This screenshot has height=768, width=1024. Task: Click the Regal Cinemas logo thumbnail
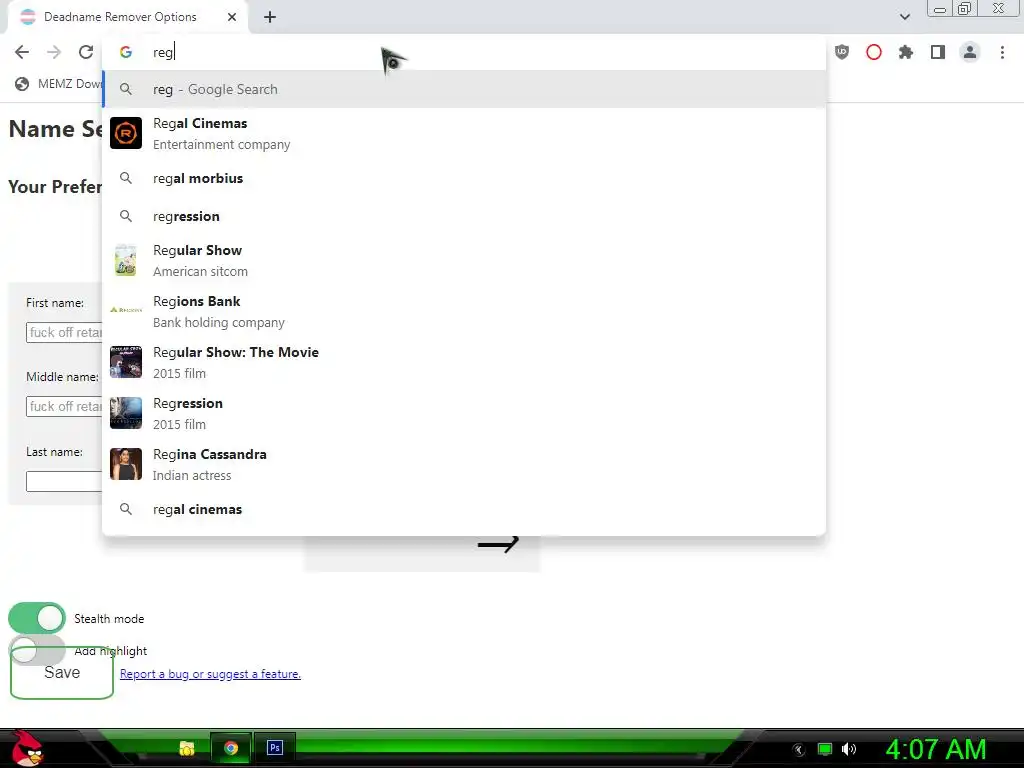(x=126, y=133)
